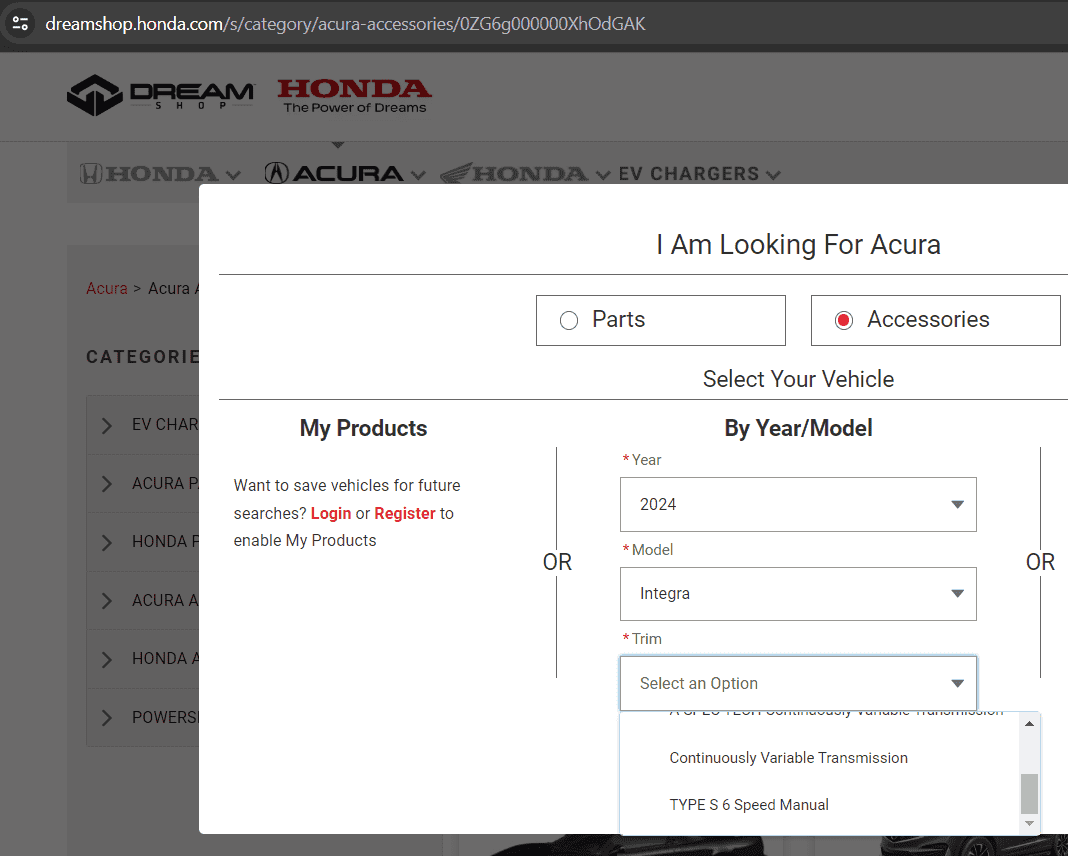Expand the EV CHARGERS category in the sidebar
Viewport: 1068px width, 856px height.
click(x=107, y=424)
